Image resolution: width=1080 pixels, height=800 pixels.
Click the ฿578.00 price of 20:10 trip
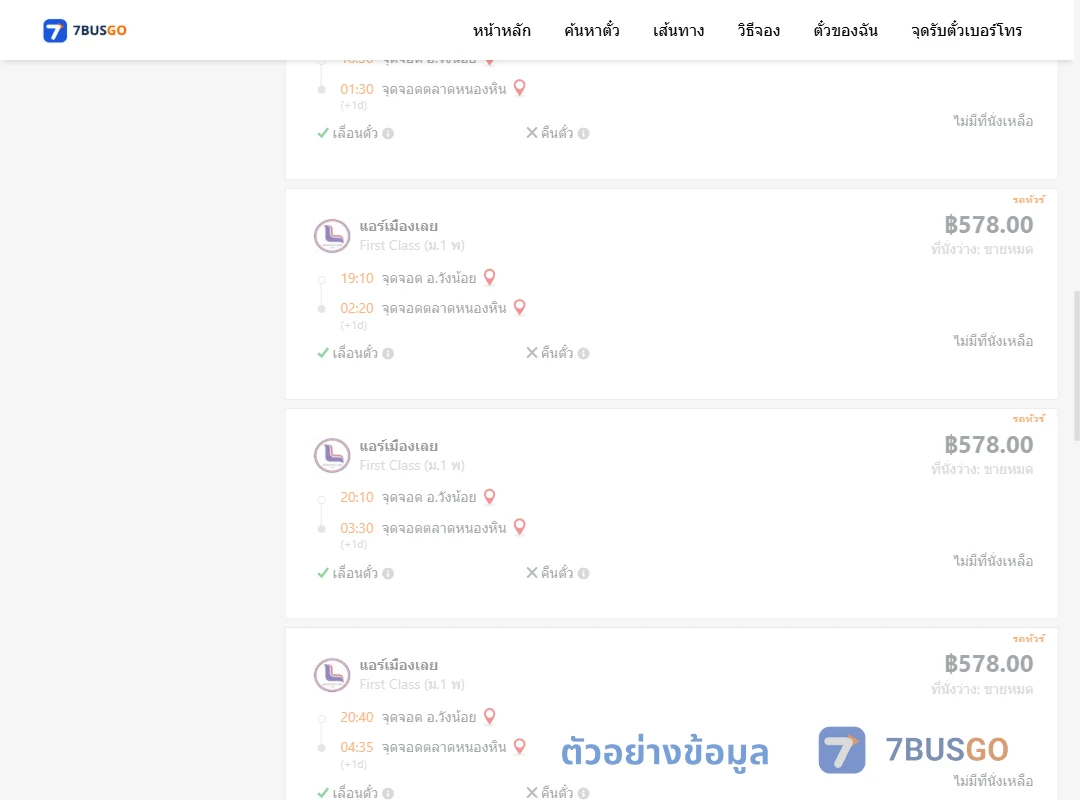(x=988, y=444)
